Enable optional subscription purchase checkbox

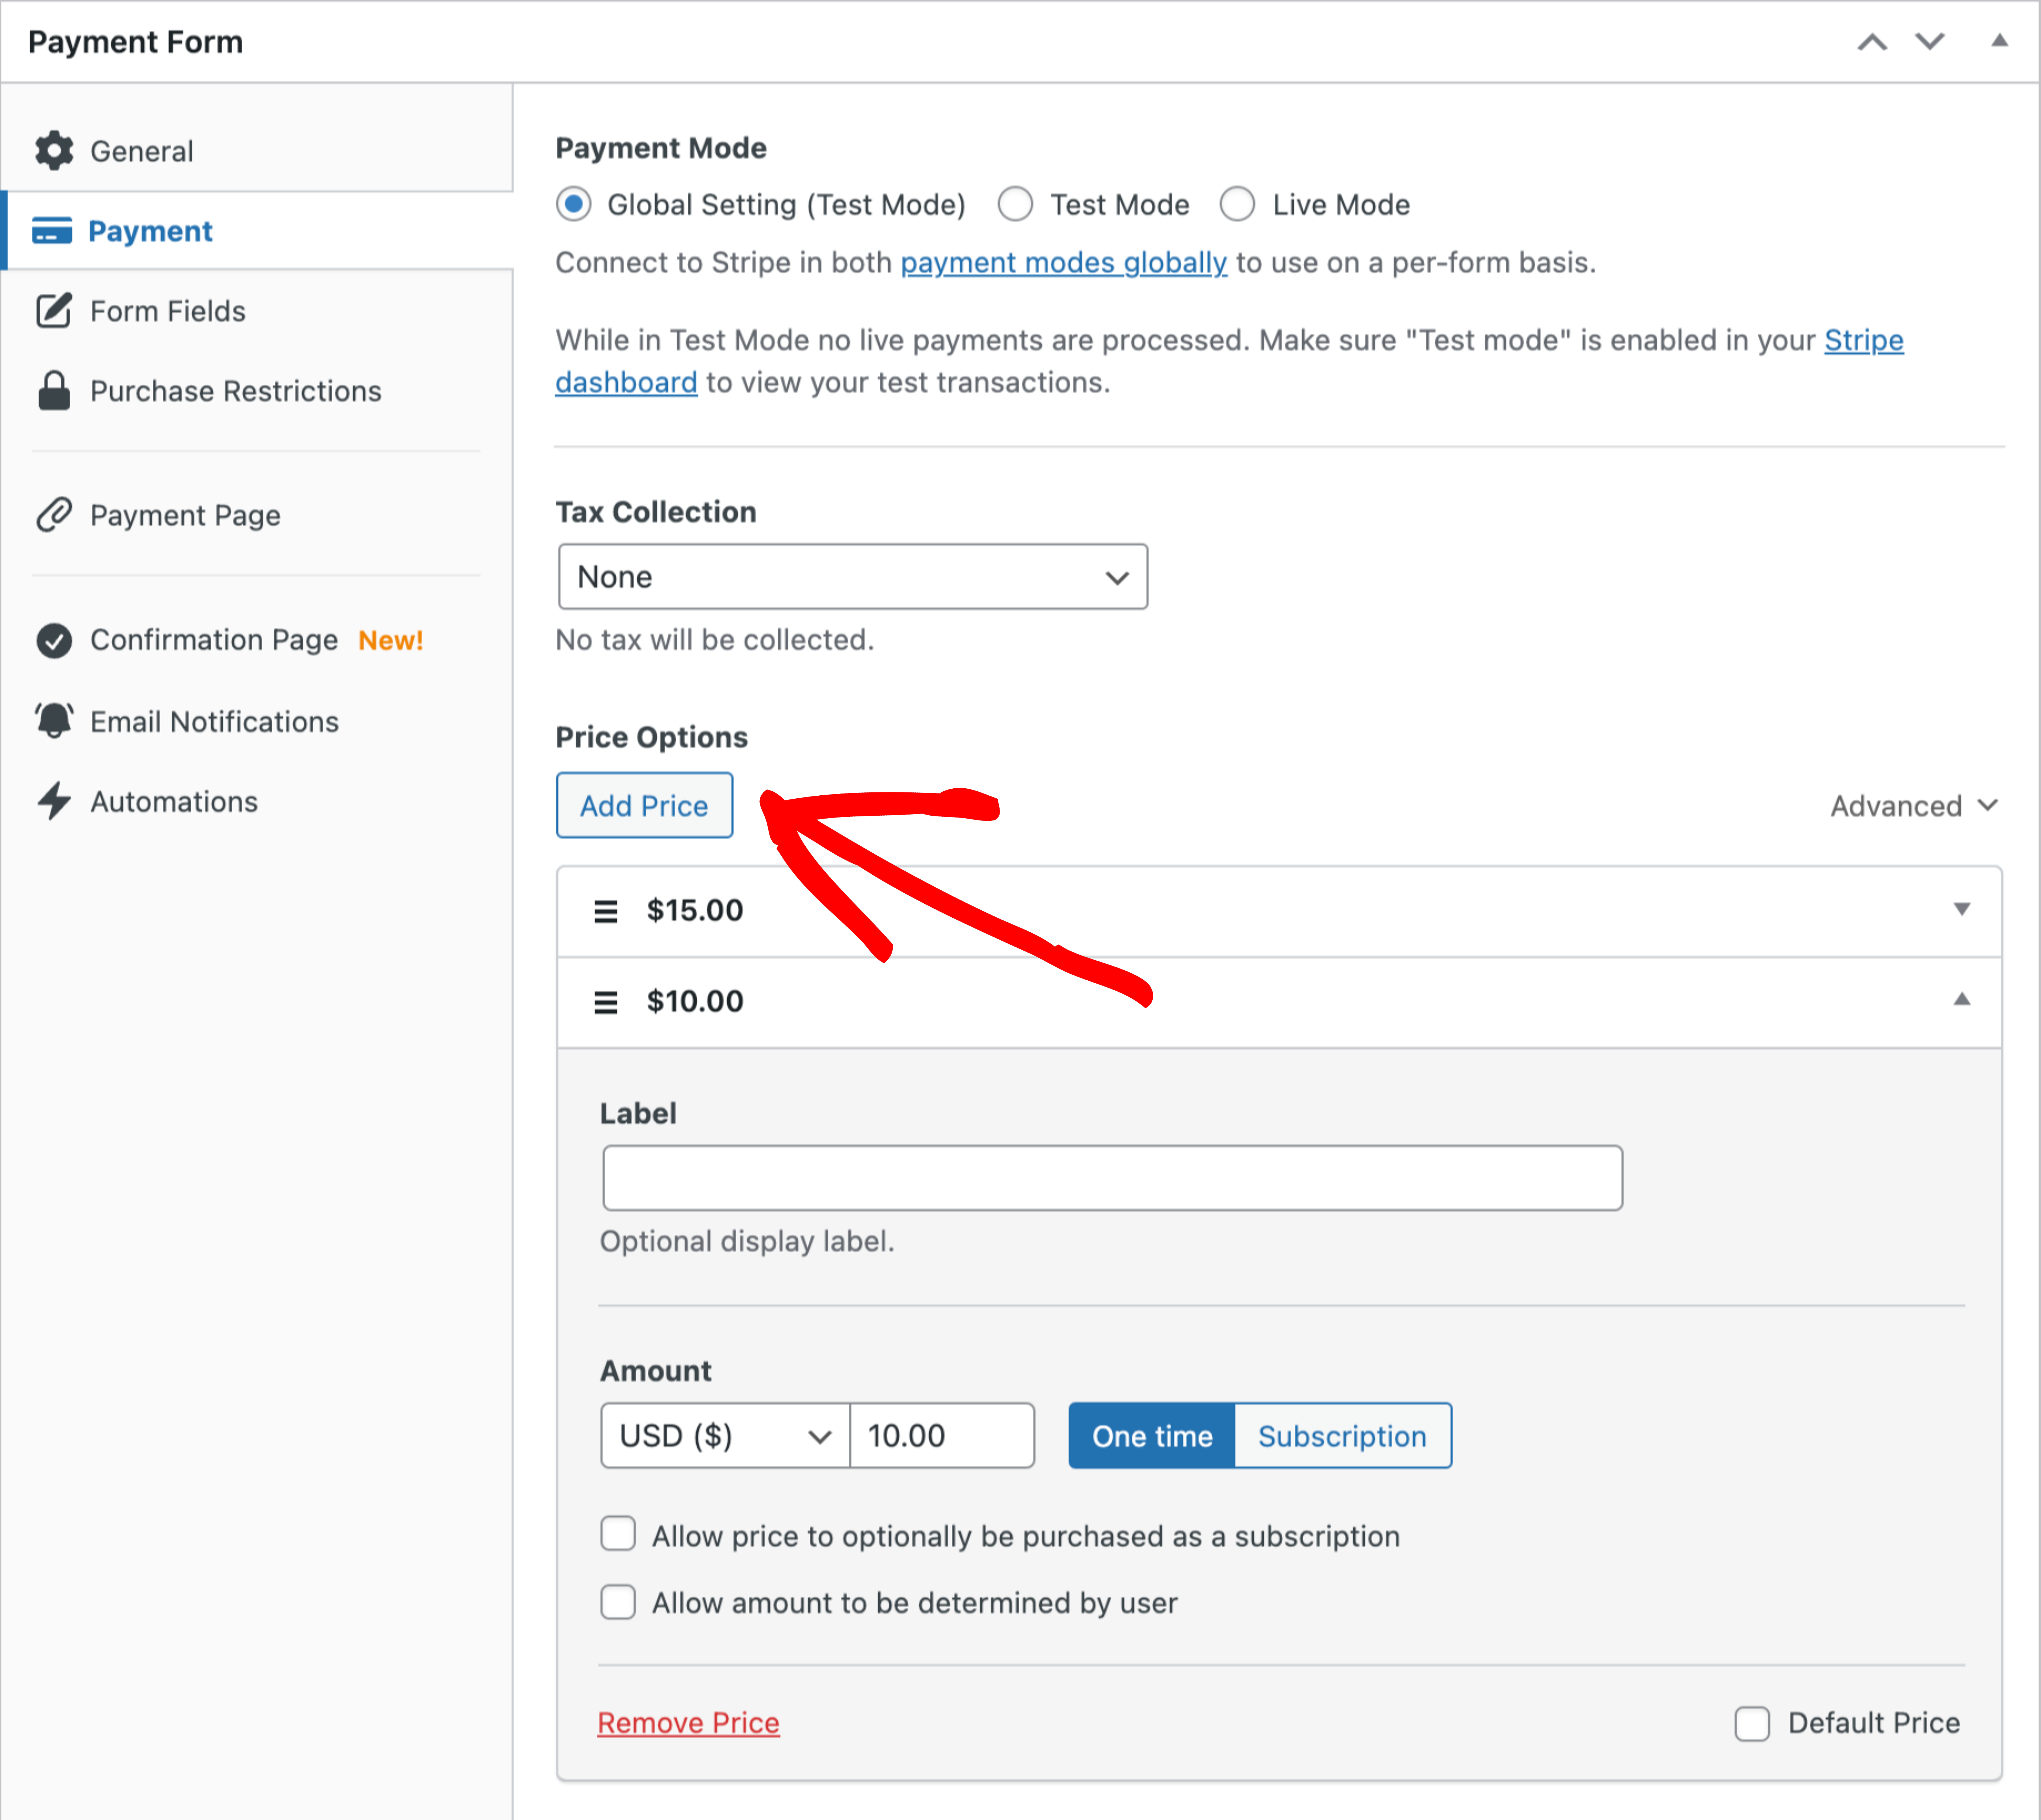pyautogui.click(x=618, y=1534)
